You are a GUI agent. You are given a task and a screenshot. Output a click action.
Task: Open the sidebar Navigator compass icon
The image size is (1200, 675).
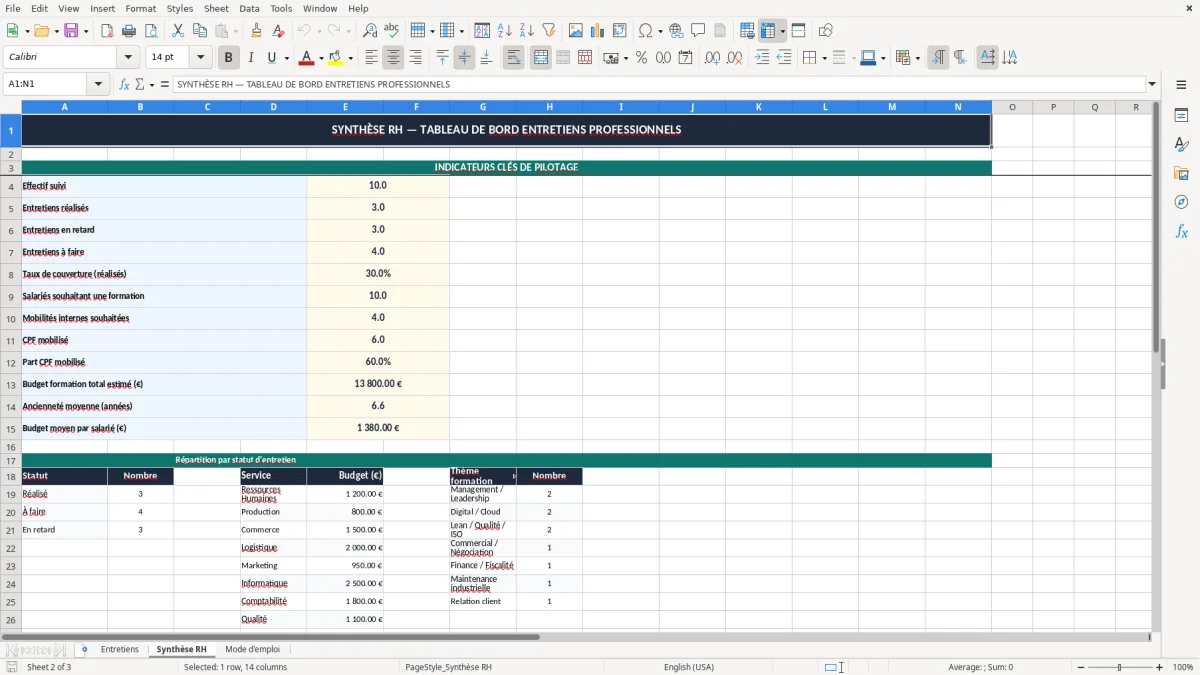(1181, 203)
